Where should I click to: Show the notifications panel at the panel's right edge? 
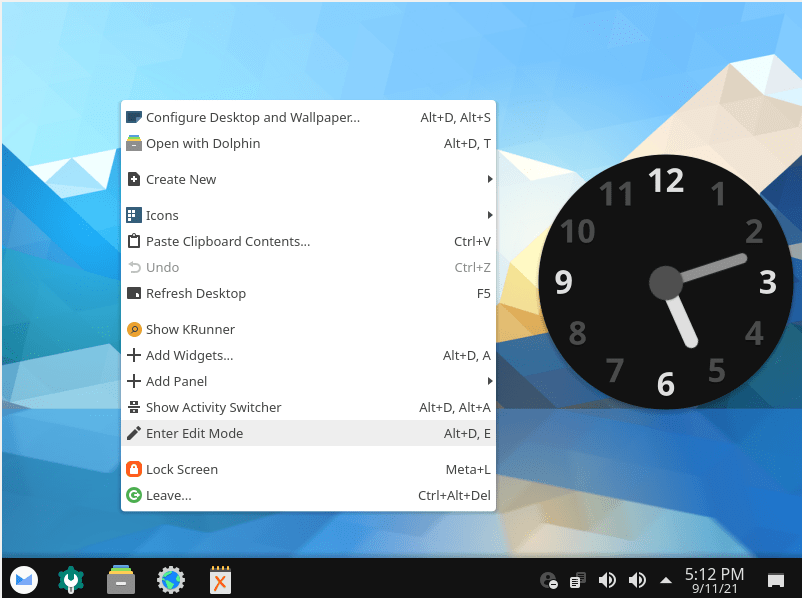(776, 580)
